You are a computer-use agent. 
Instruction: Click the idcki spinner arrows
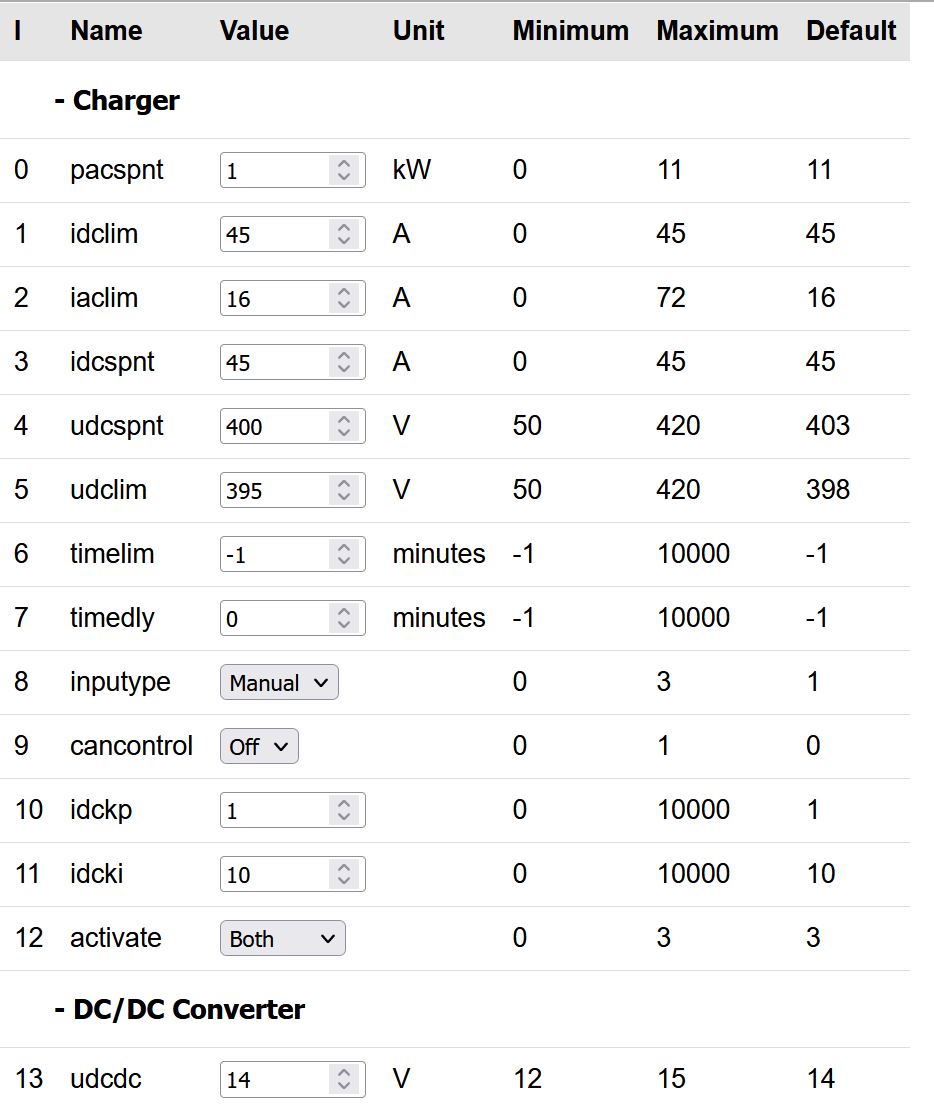point(343,874)
